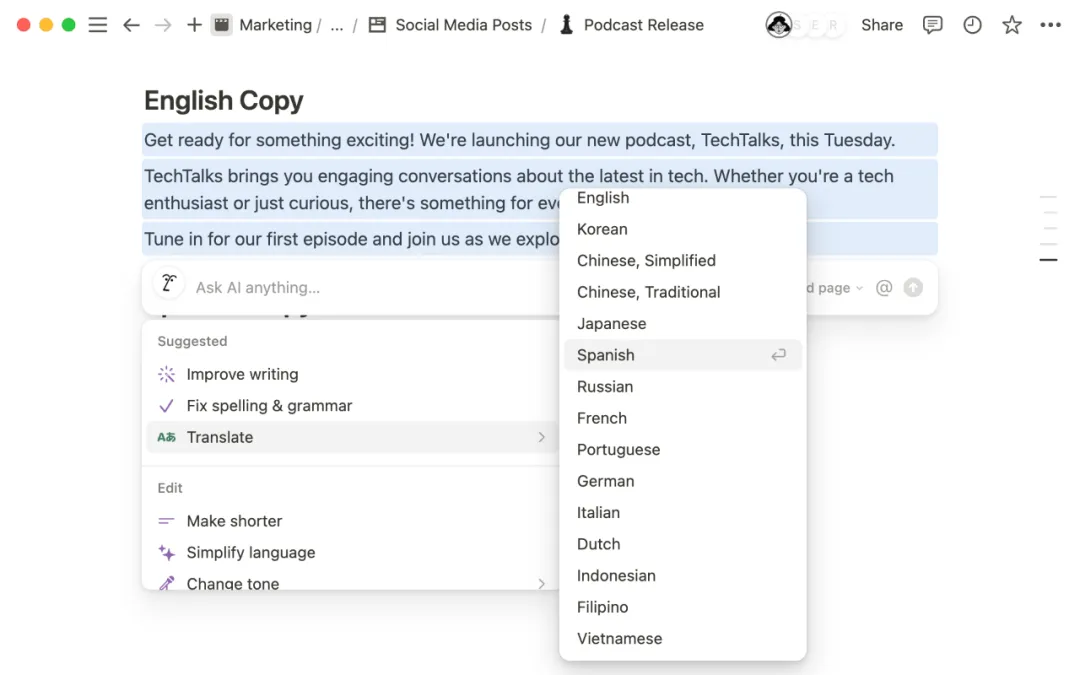Submit the AI prompt with up arrow

coord(913,288)
